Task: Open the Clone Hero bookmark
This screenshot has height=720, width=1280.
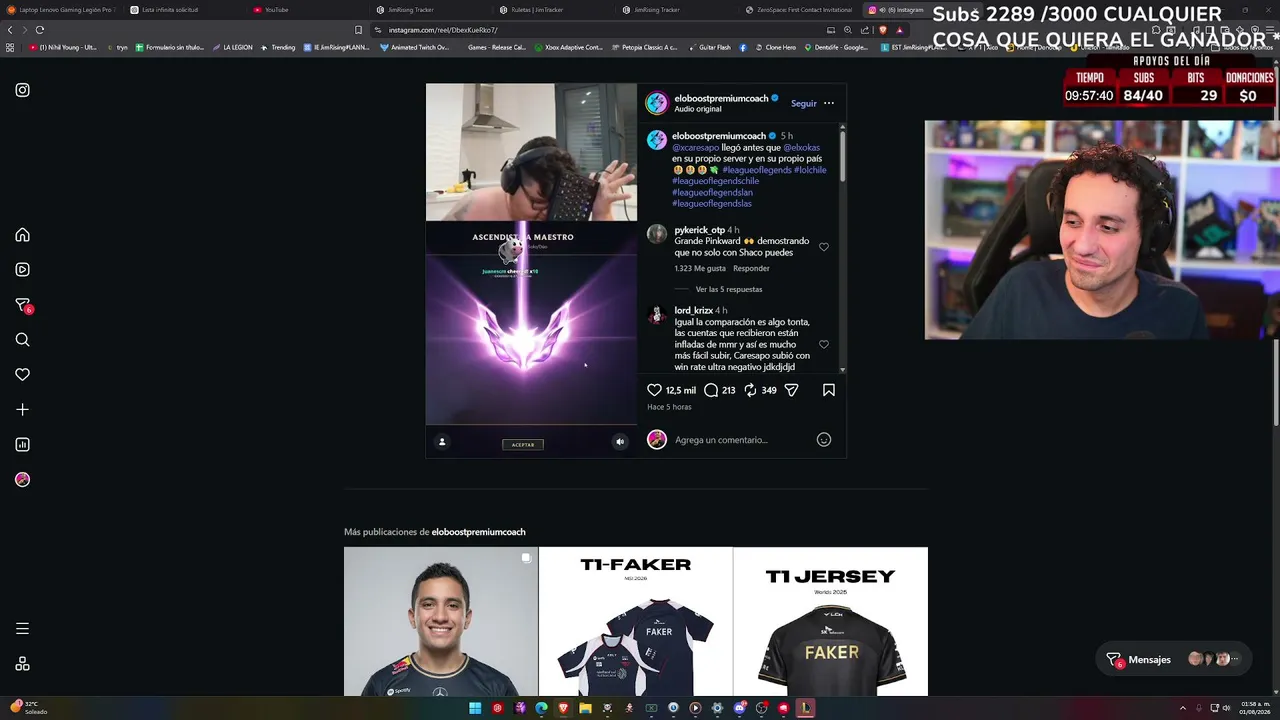Action: pos(776,47)
